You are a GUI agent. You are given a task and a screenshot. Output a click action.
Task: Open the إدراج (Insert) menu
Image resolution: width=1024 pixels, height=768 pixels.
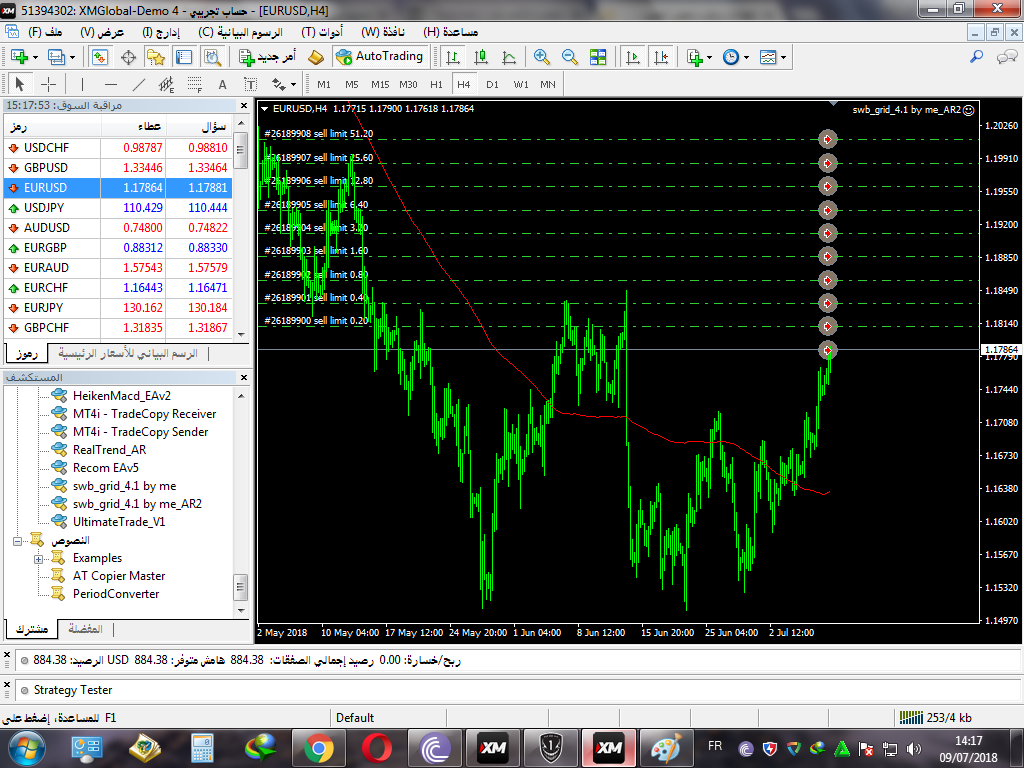(161, 32)
